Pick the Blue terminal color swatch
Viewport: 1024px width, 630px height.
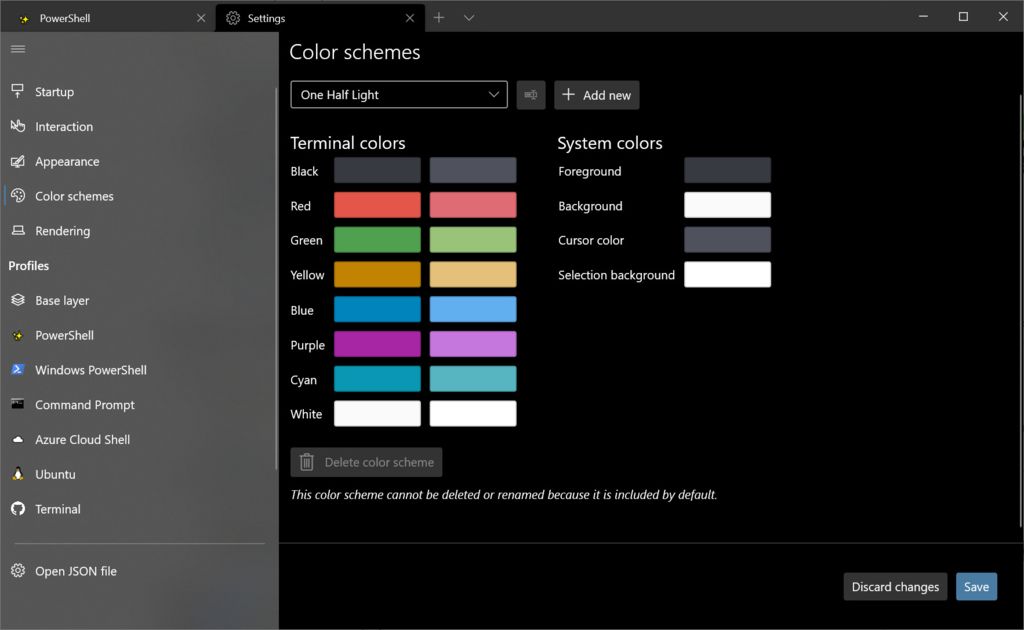tap(377, 309)
